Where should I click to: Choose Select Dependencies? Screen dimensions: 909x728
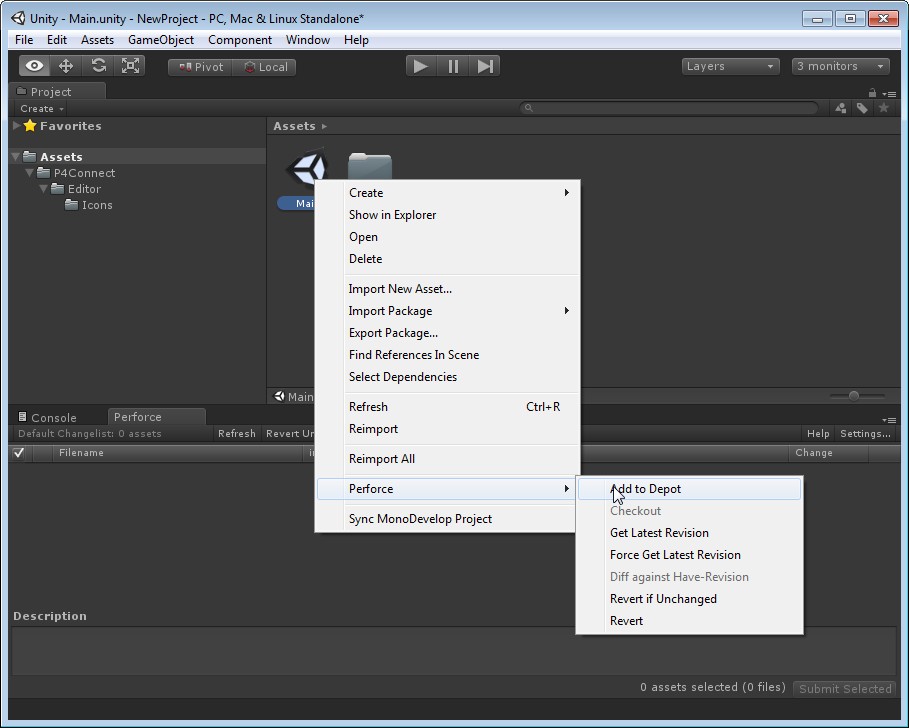tap(447, 377)
